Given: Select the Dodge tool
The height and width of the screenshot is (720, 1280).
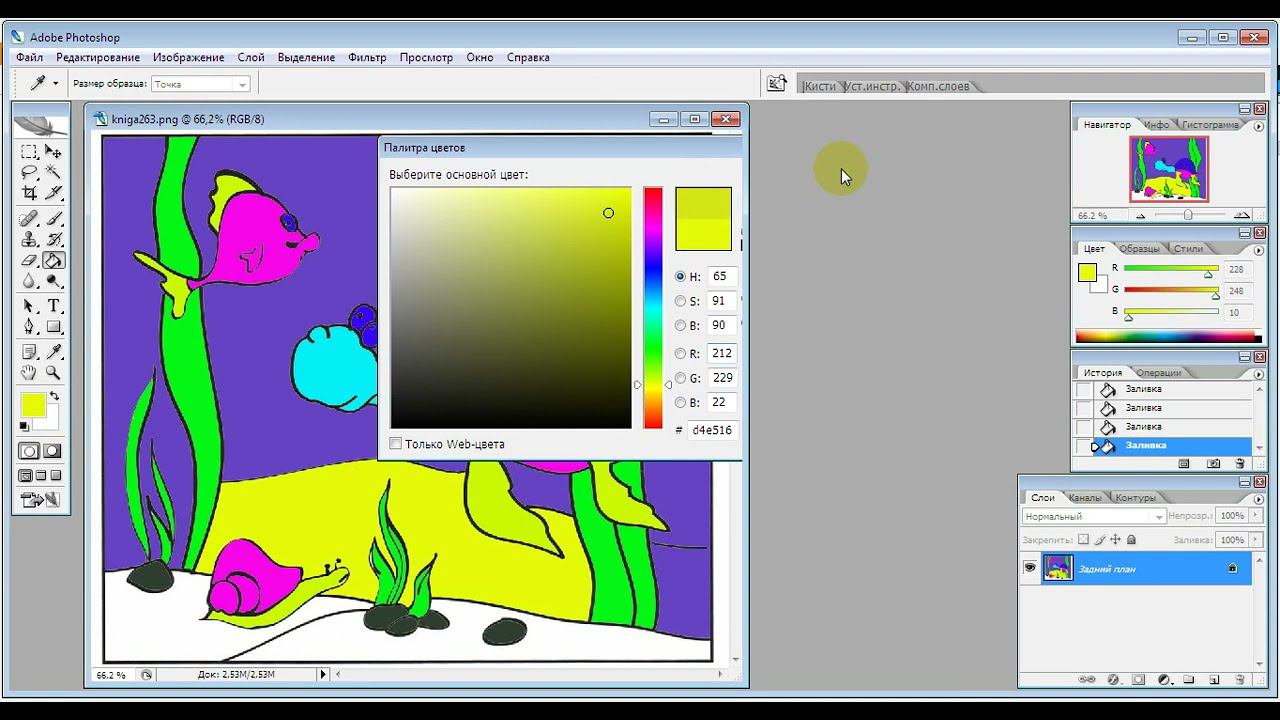Looking at the screenshot, I should click(x=53, y=281).
